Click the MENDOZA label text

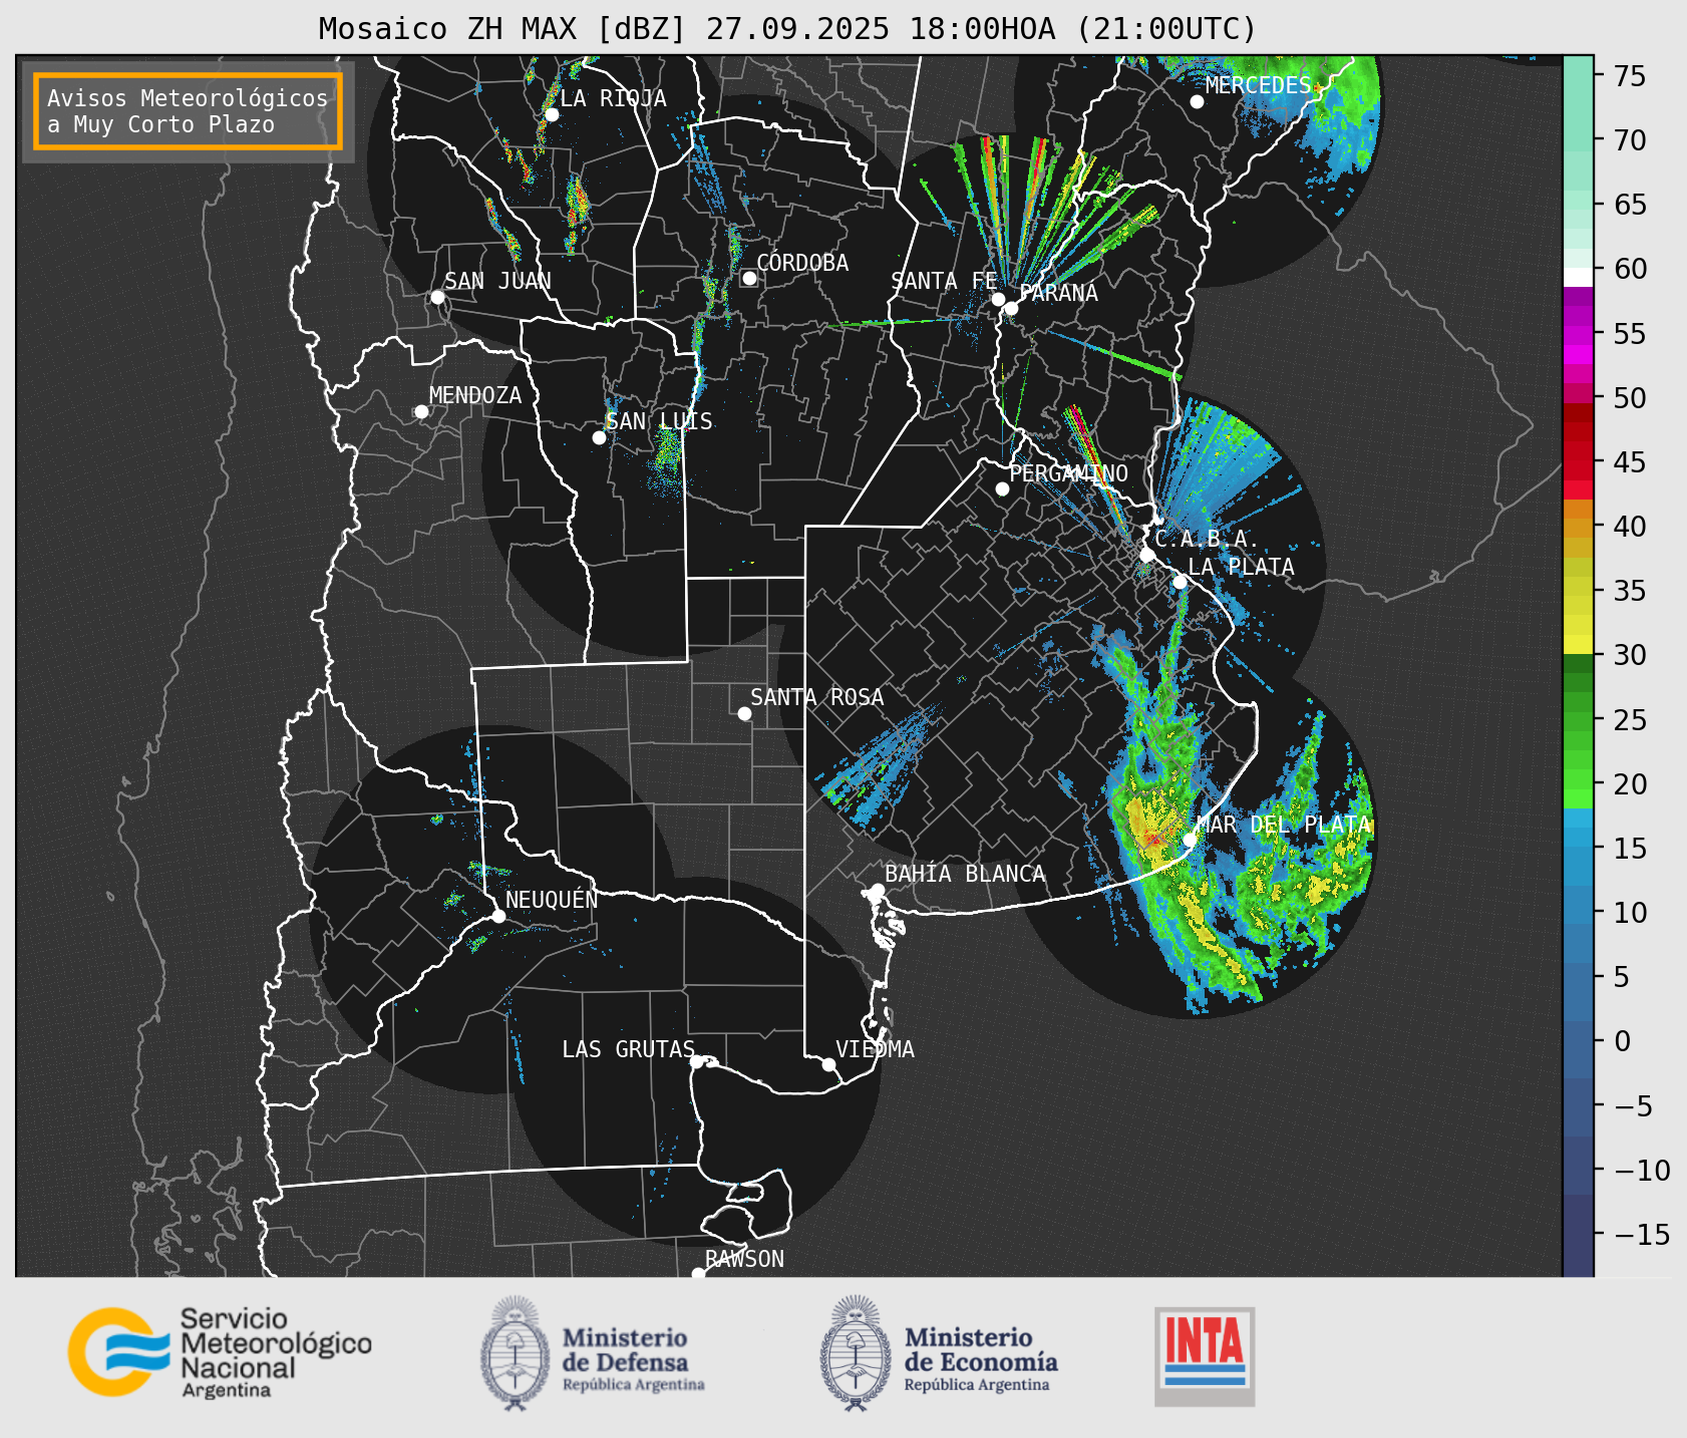coord(475,395)
